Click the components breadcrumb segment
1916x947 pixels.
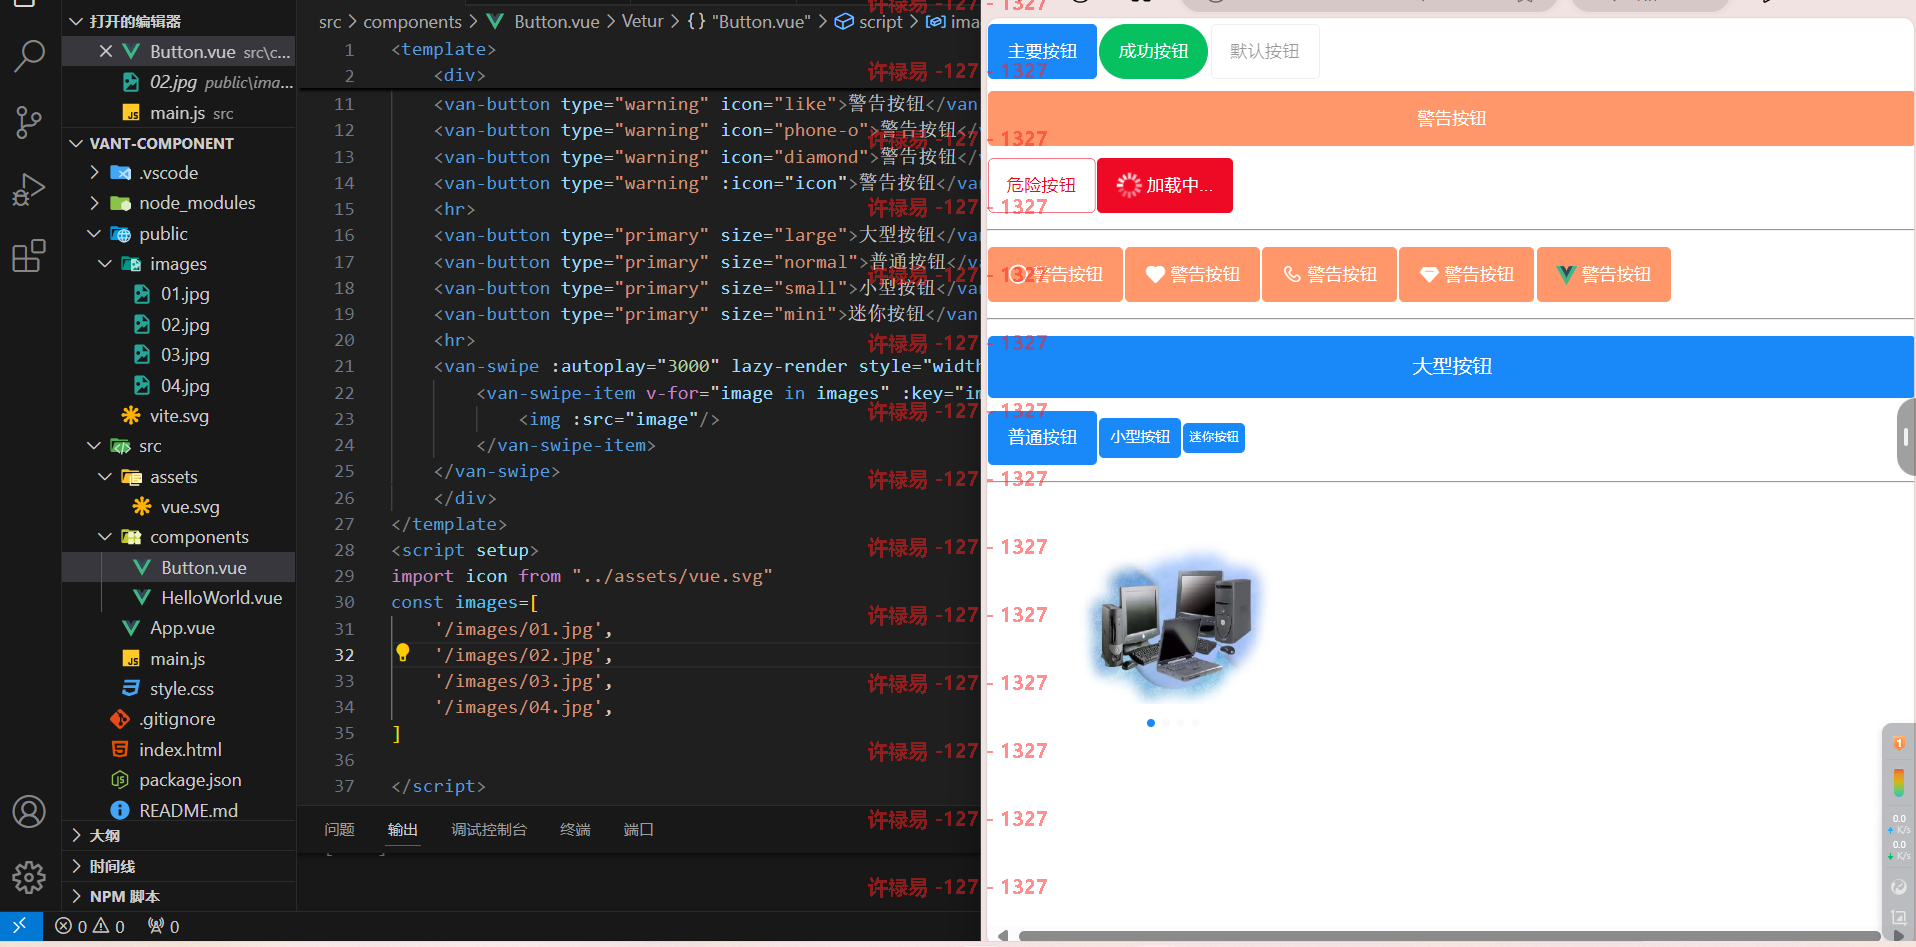pyautogui.click(x=412, y=21)
